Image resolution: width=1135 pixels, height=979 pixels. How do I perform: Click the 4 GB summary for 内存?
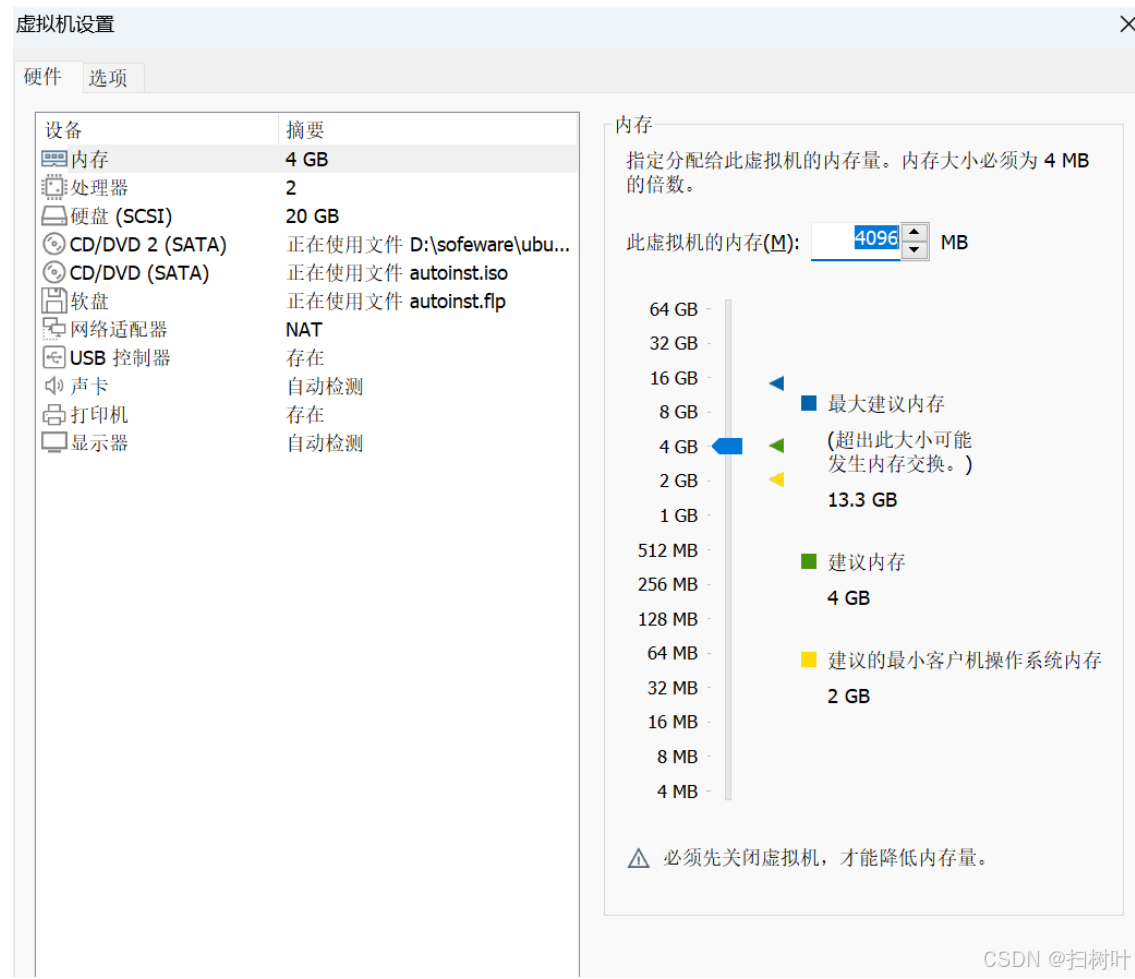pyautogui.click(x=307, y=159)
